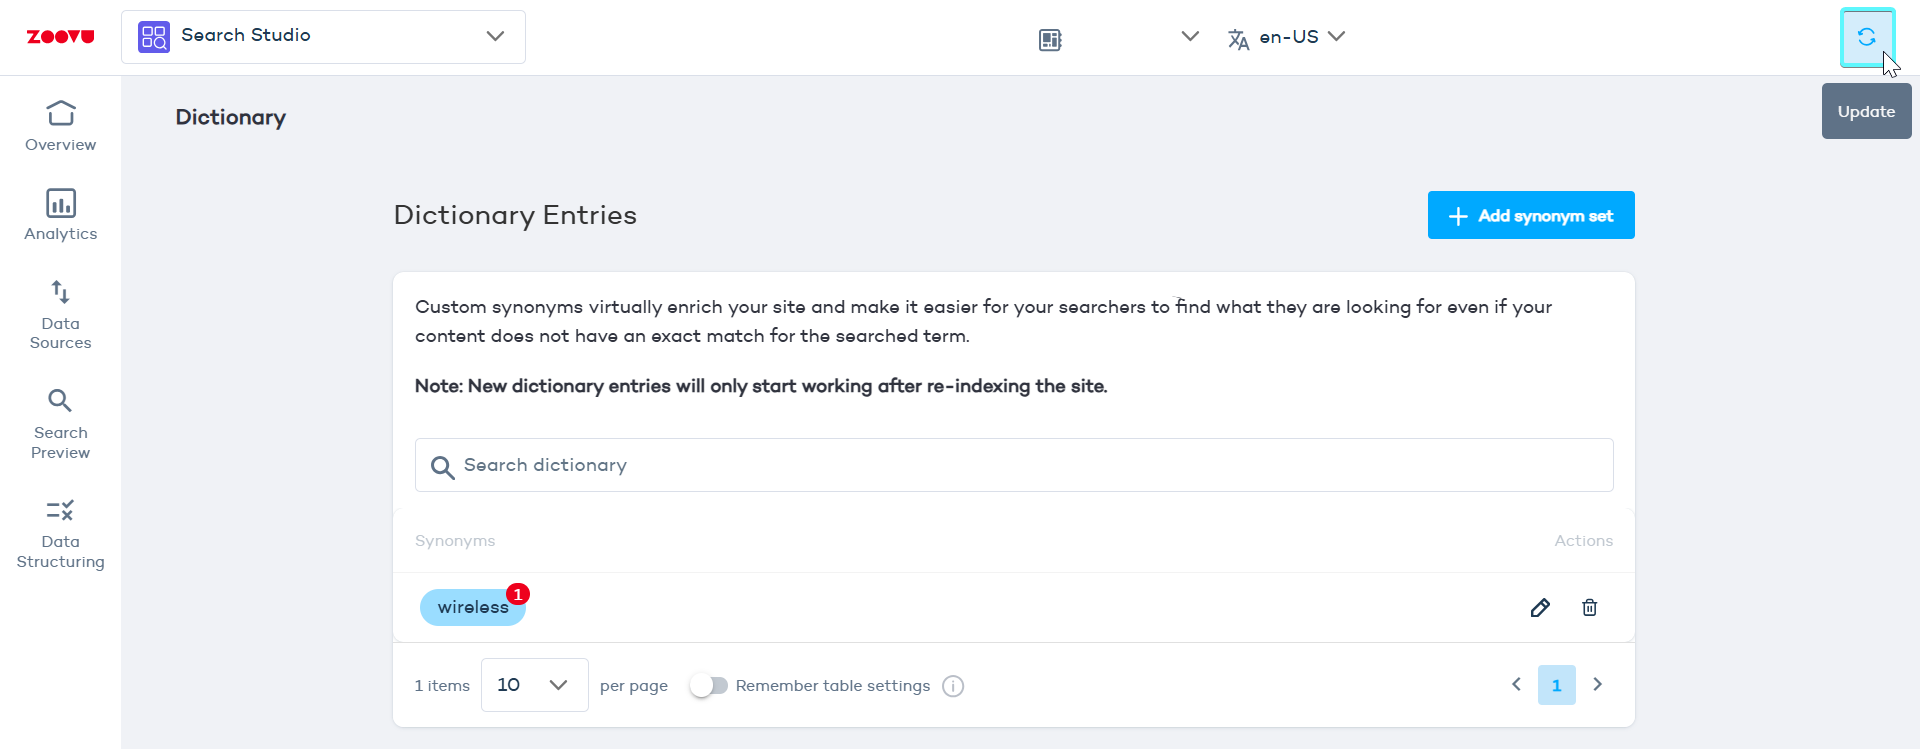Screen dimensions: 1920x749
Task: Enable Remember table settings toggle
Action: click(709, 686)
